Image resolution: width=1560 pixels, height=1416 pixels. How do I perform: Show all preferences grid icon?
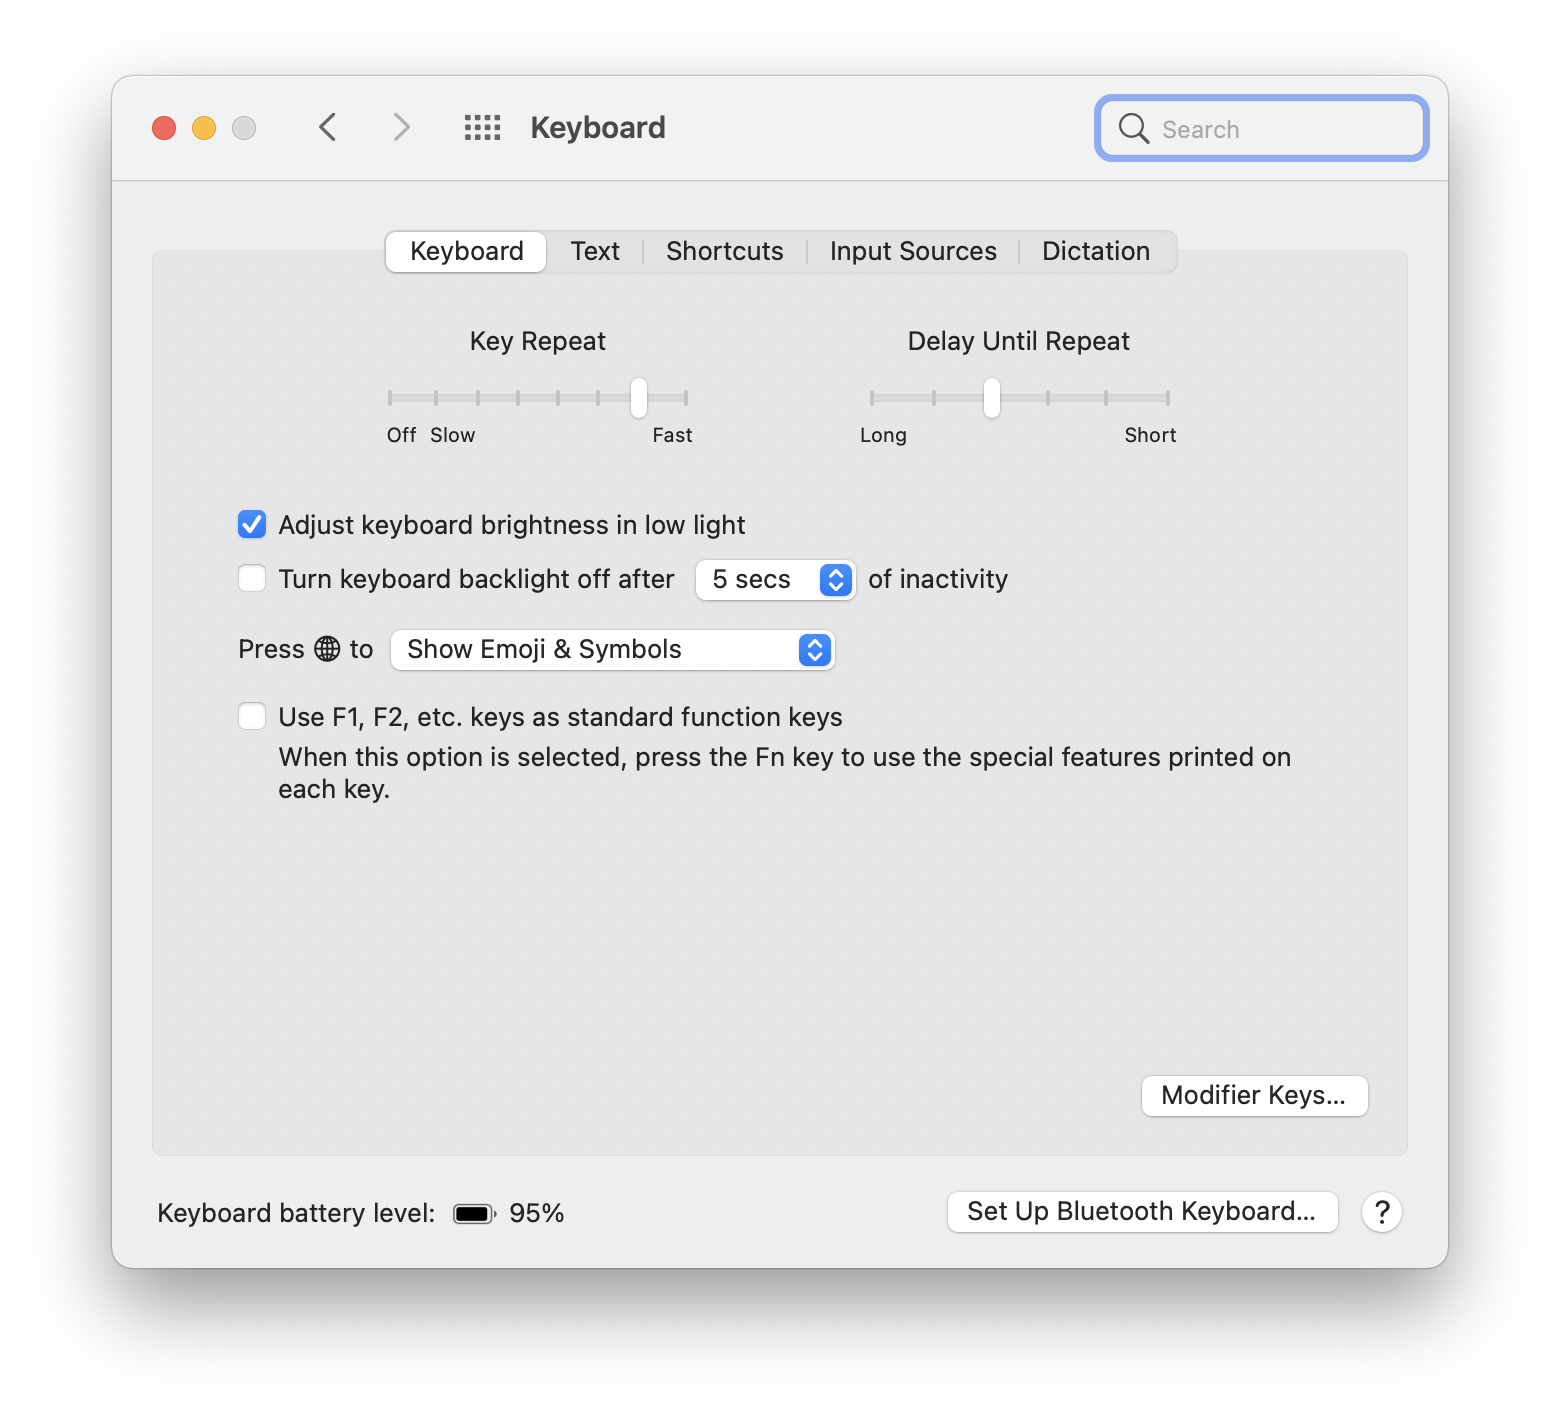click(x=482, y=128)
